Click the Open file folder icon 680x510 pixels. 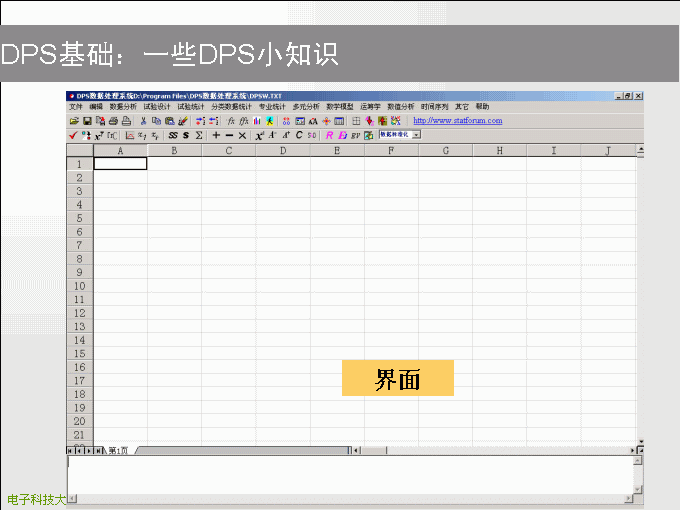(74, 121)
